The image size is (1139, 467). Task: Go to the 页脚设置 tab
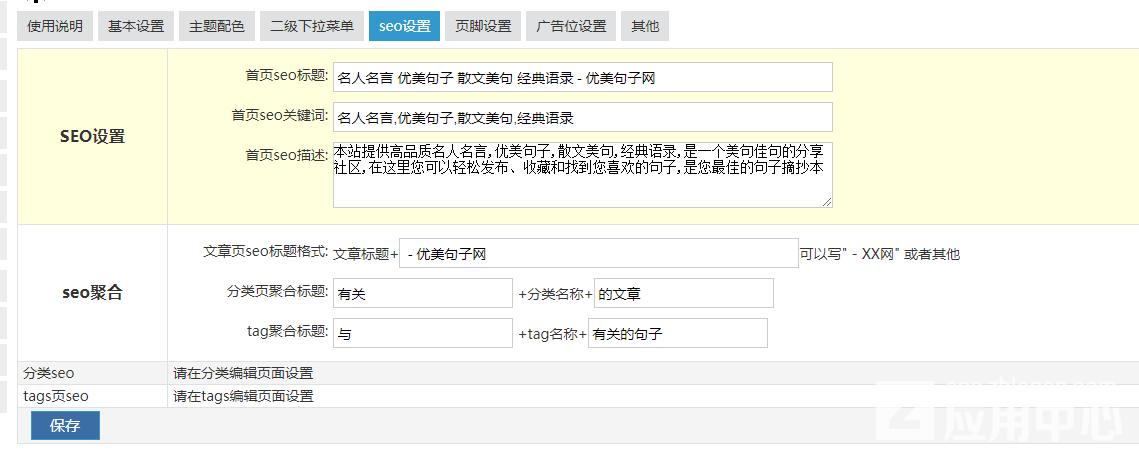[483, 26]
